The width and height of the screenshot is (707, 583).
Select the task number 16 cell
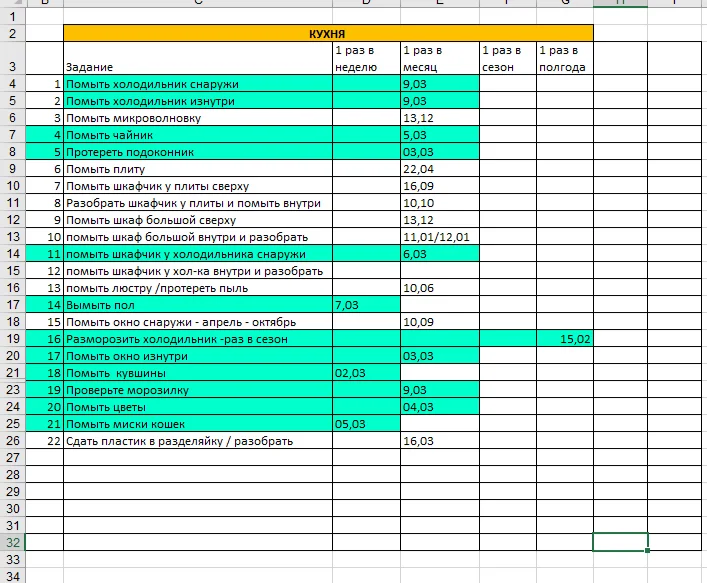pos(45,339)
